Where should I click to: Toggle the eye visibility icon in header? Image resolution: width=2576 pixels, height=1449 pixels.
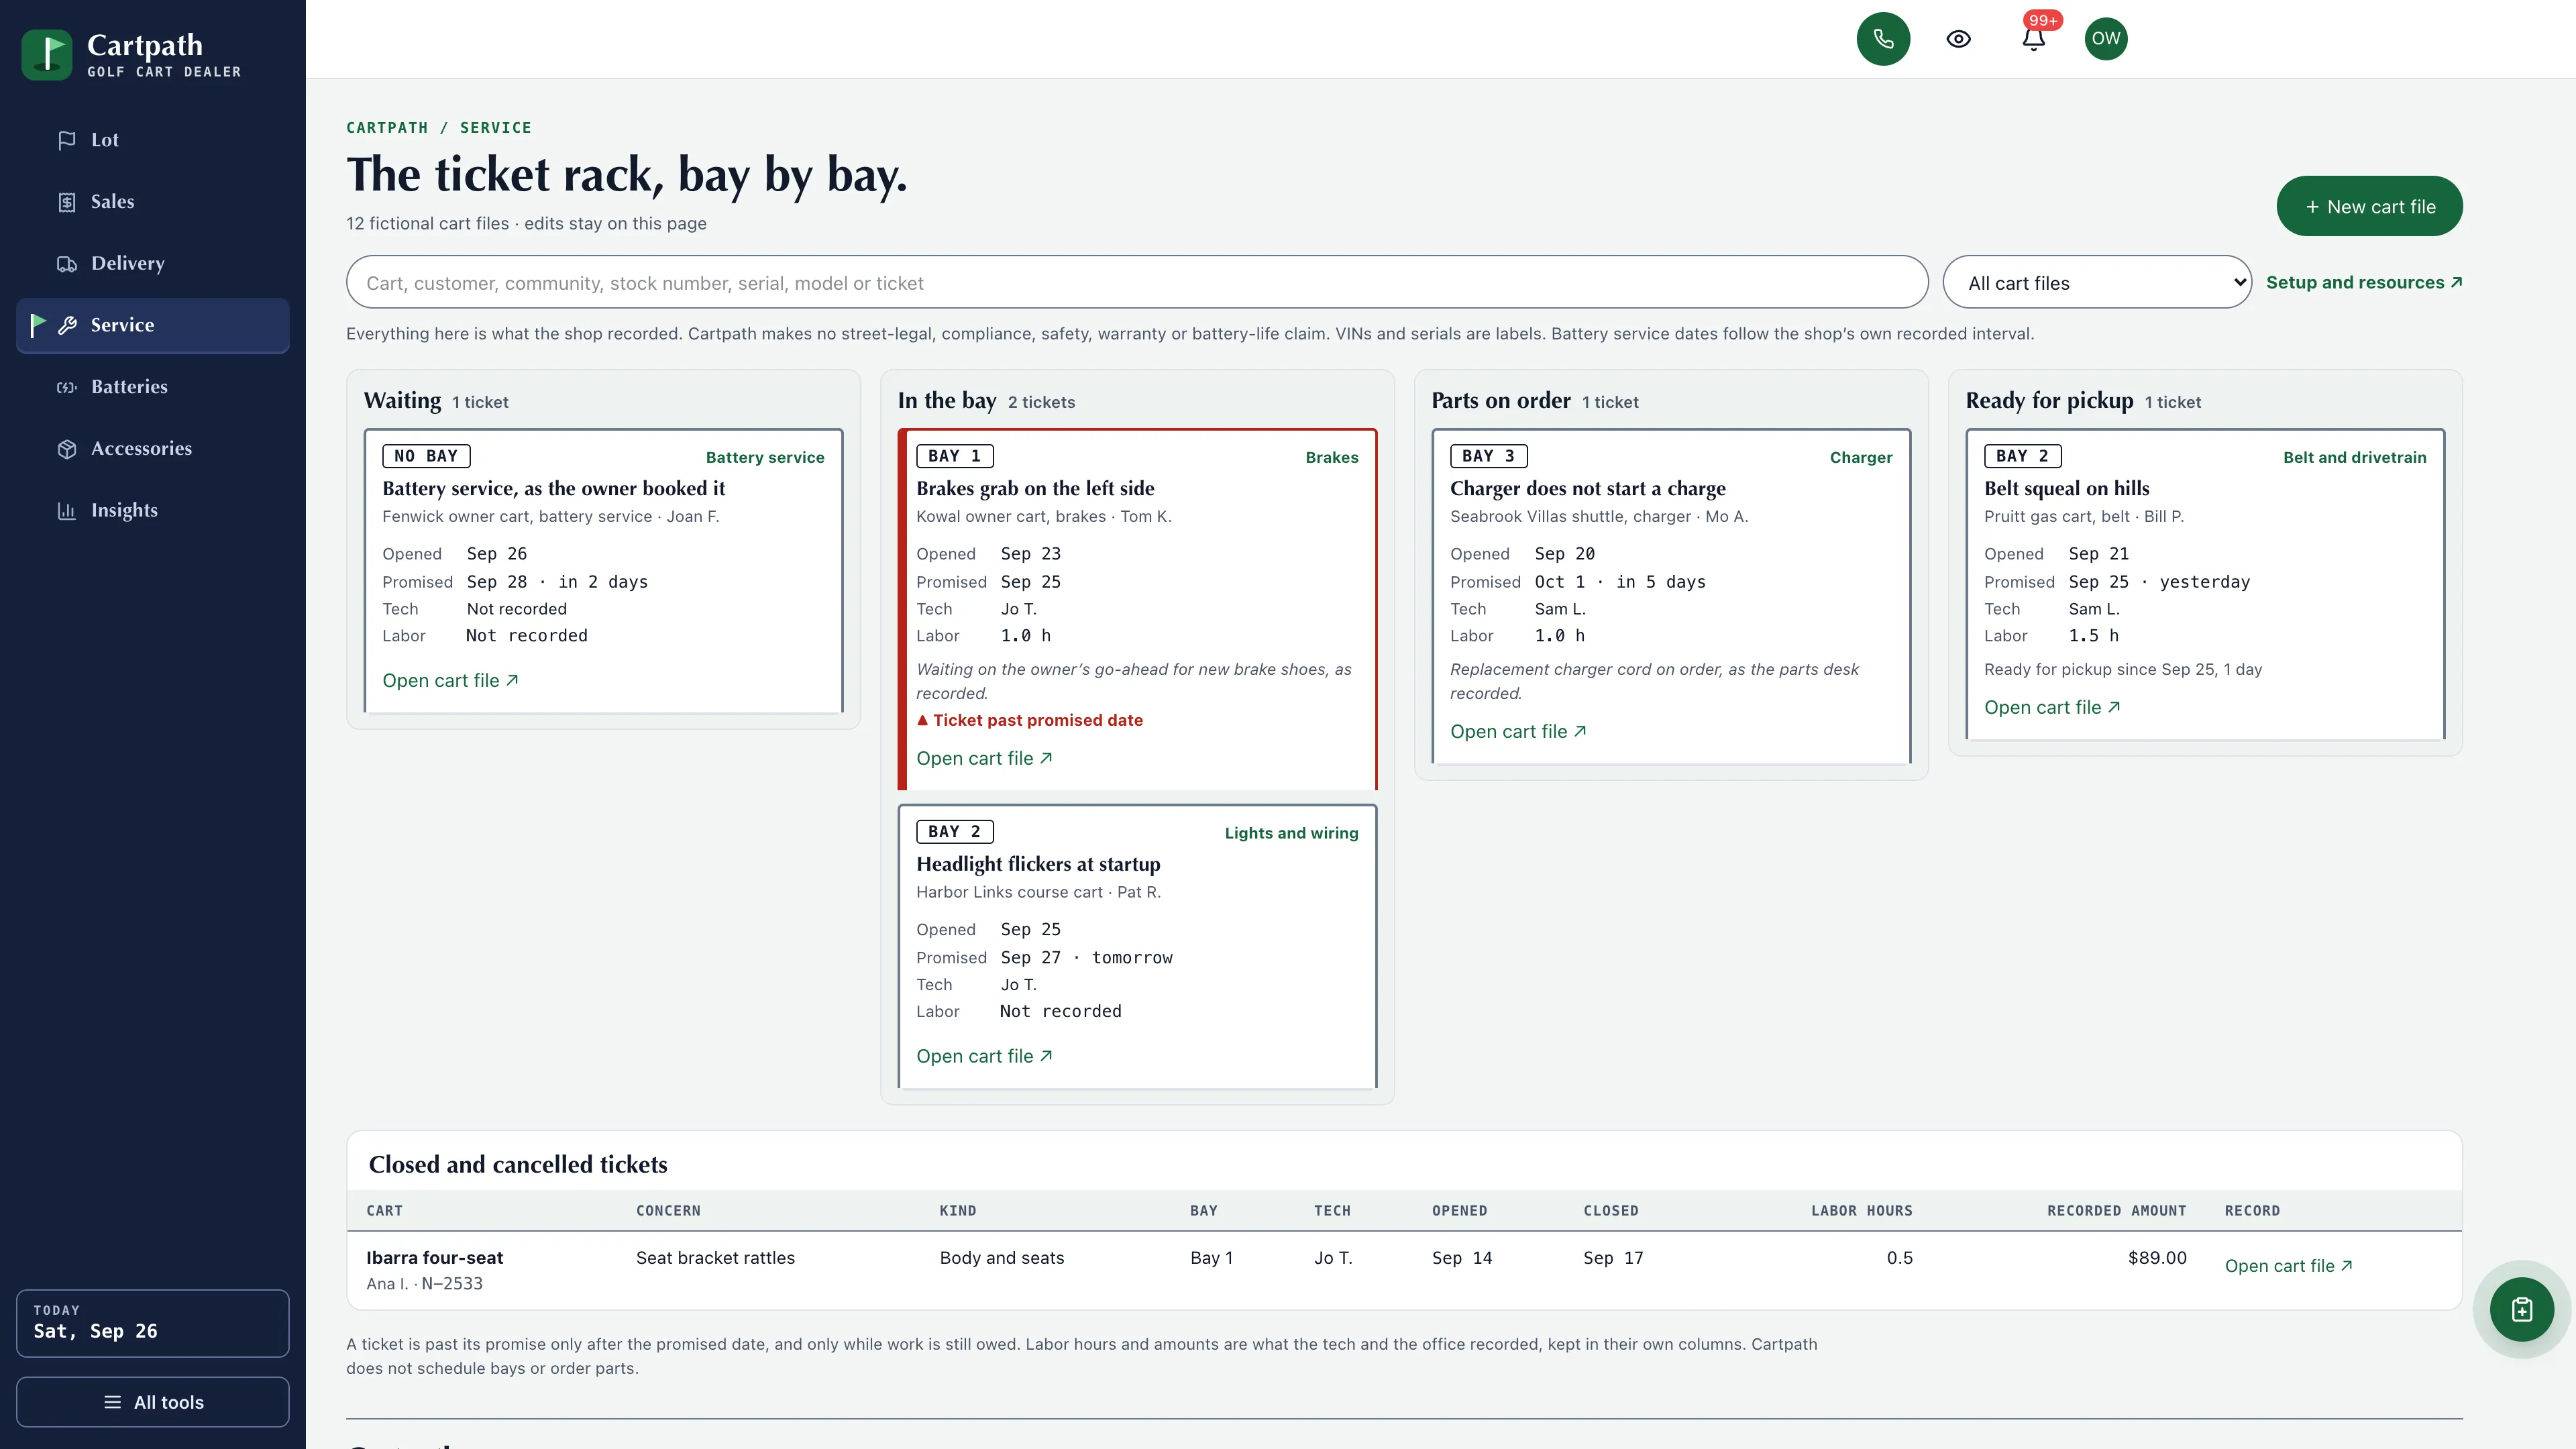[1958, 39]
